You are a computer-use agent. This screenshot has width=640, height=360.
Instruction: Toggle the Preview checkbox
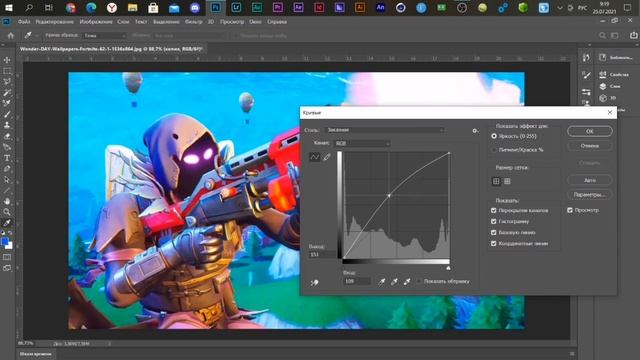pos(570,210)
